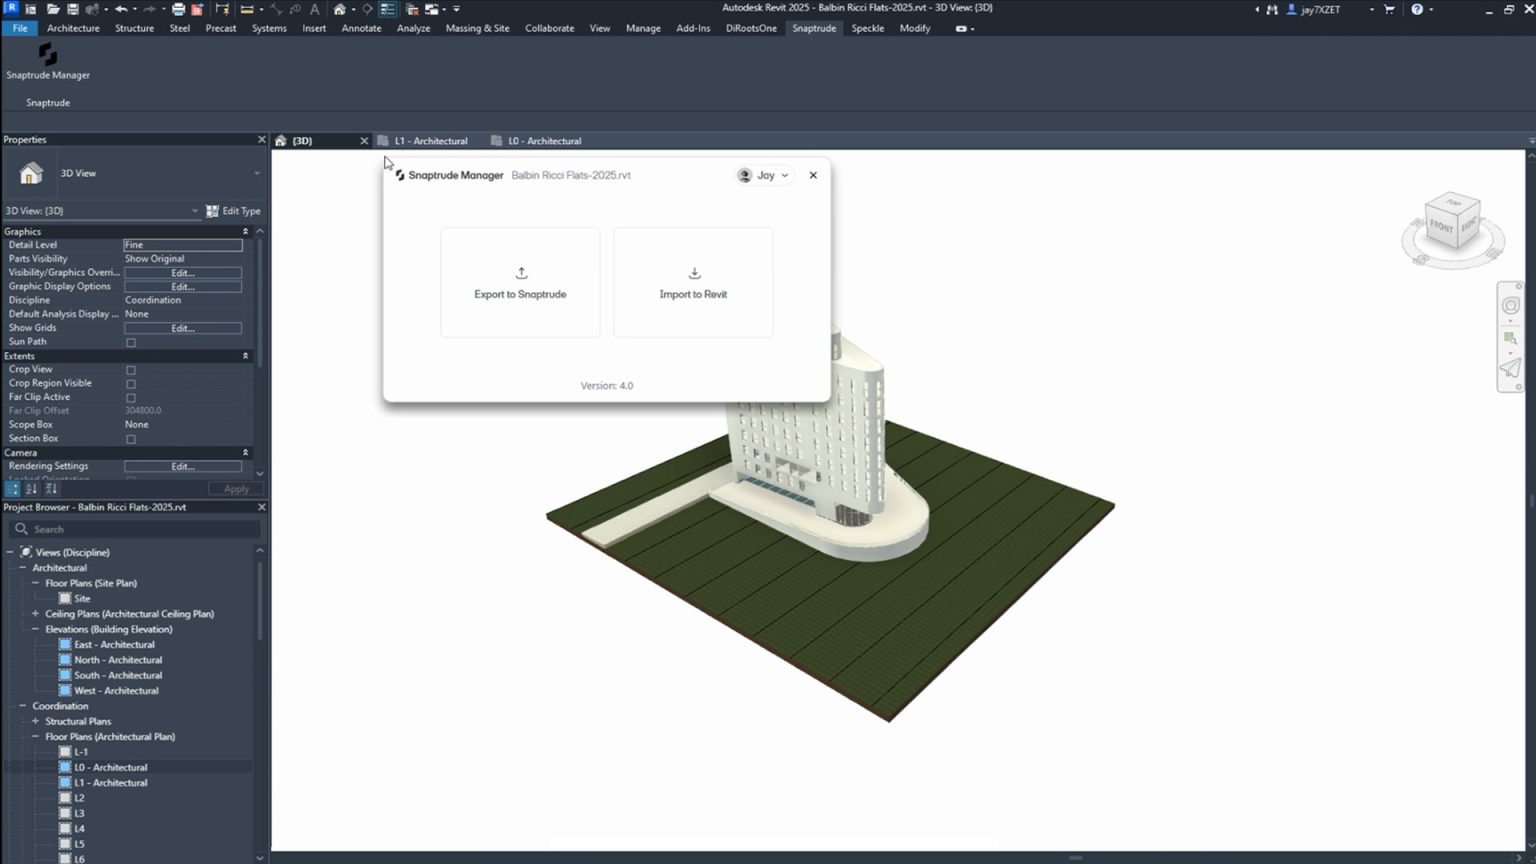Viewport: 1536px width, 864px height.
Task: Click the zoom region navigation bar icon
Action: 1510,339
